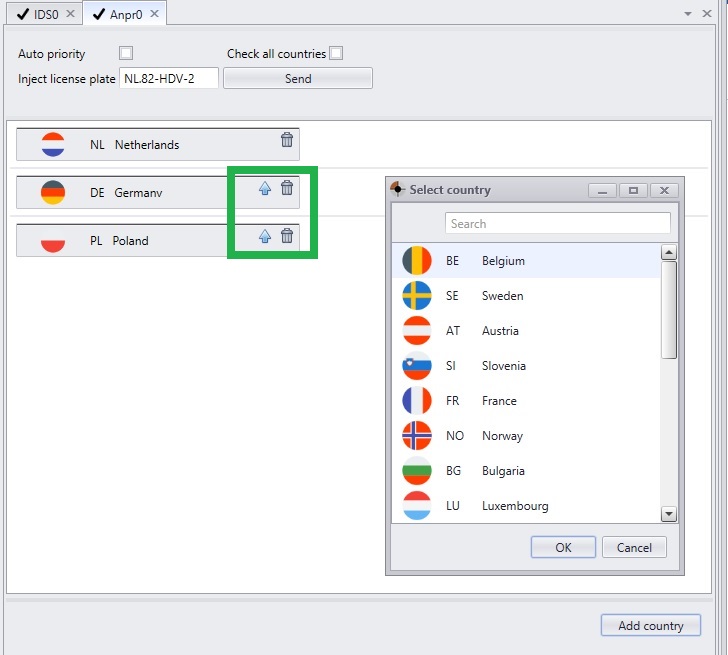Select the Bulgaria flag in country list
The width and height of the screenshot is (728, 655).
point(416,470)
